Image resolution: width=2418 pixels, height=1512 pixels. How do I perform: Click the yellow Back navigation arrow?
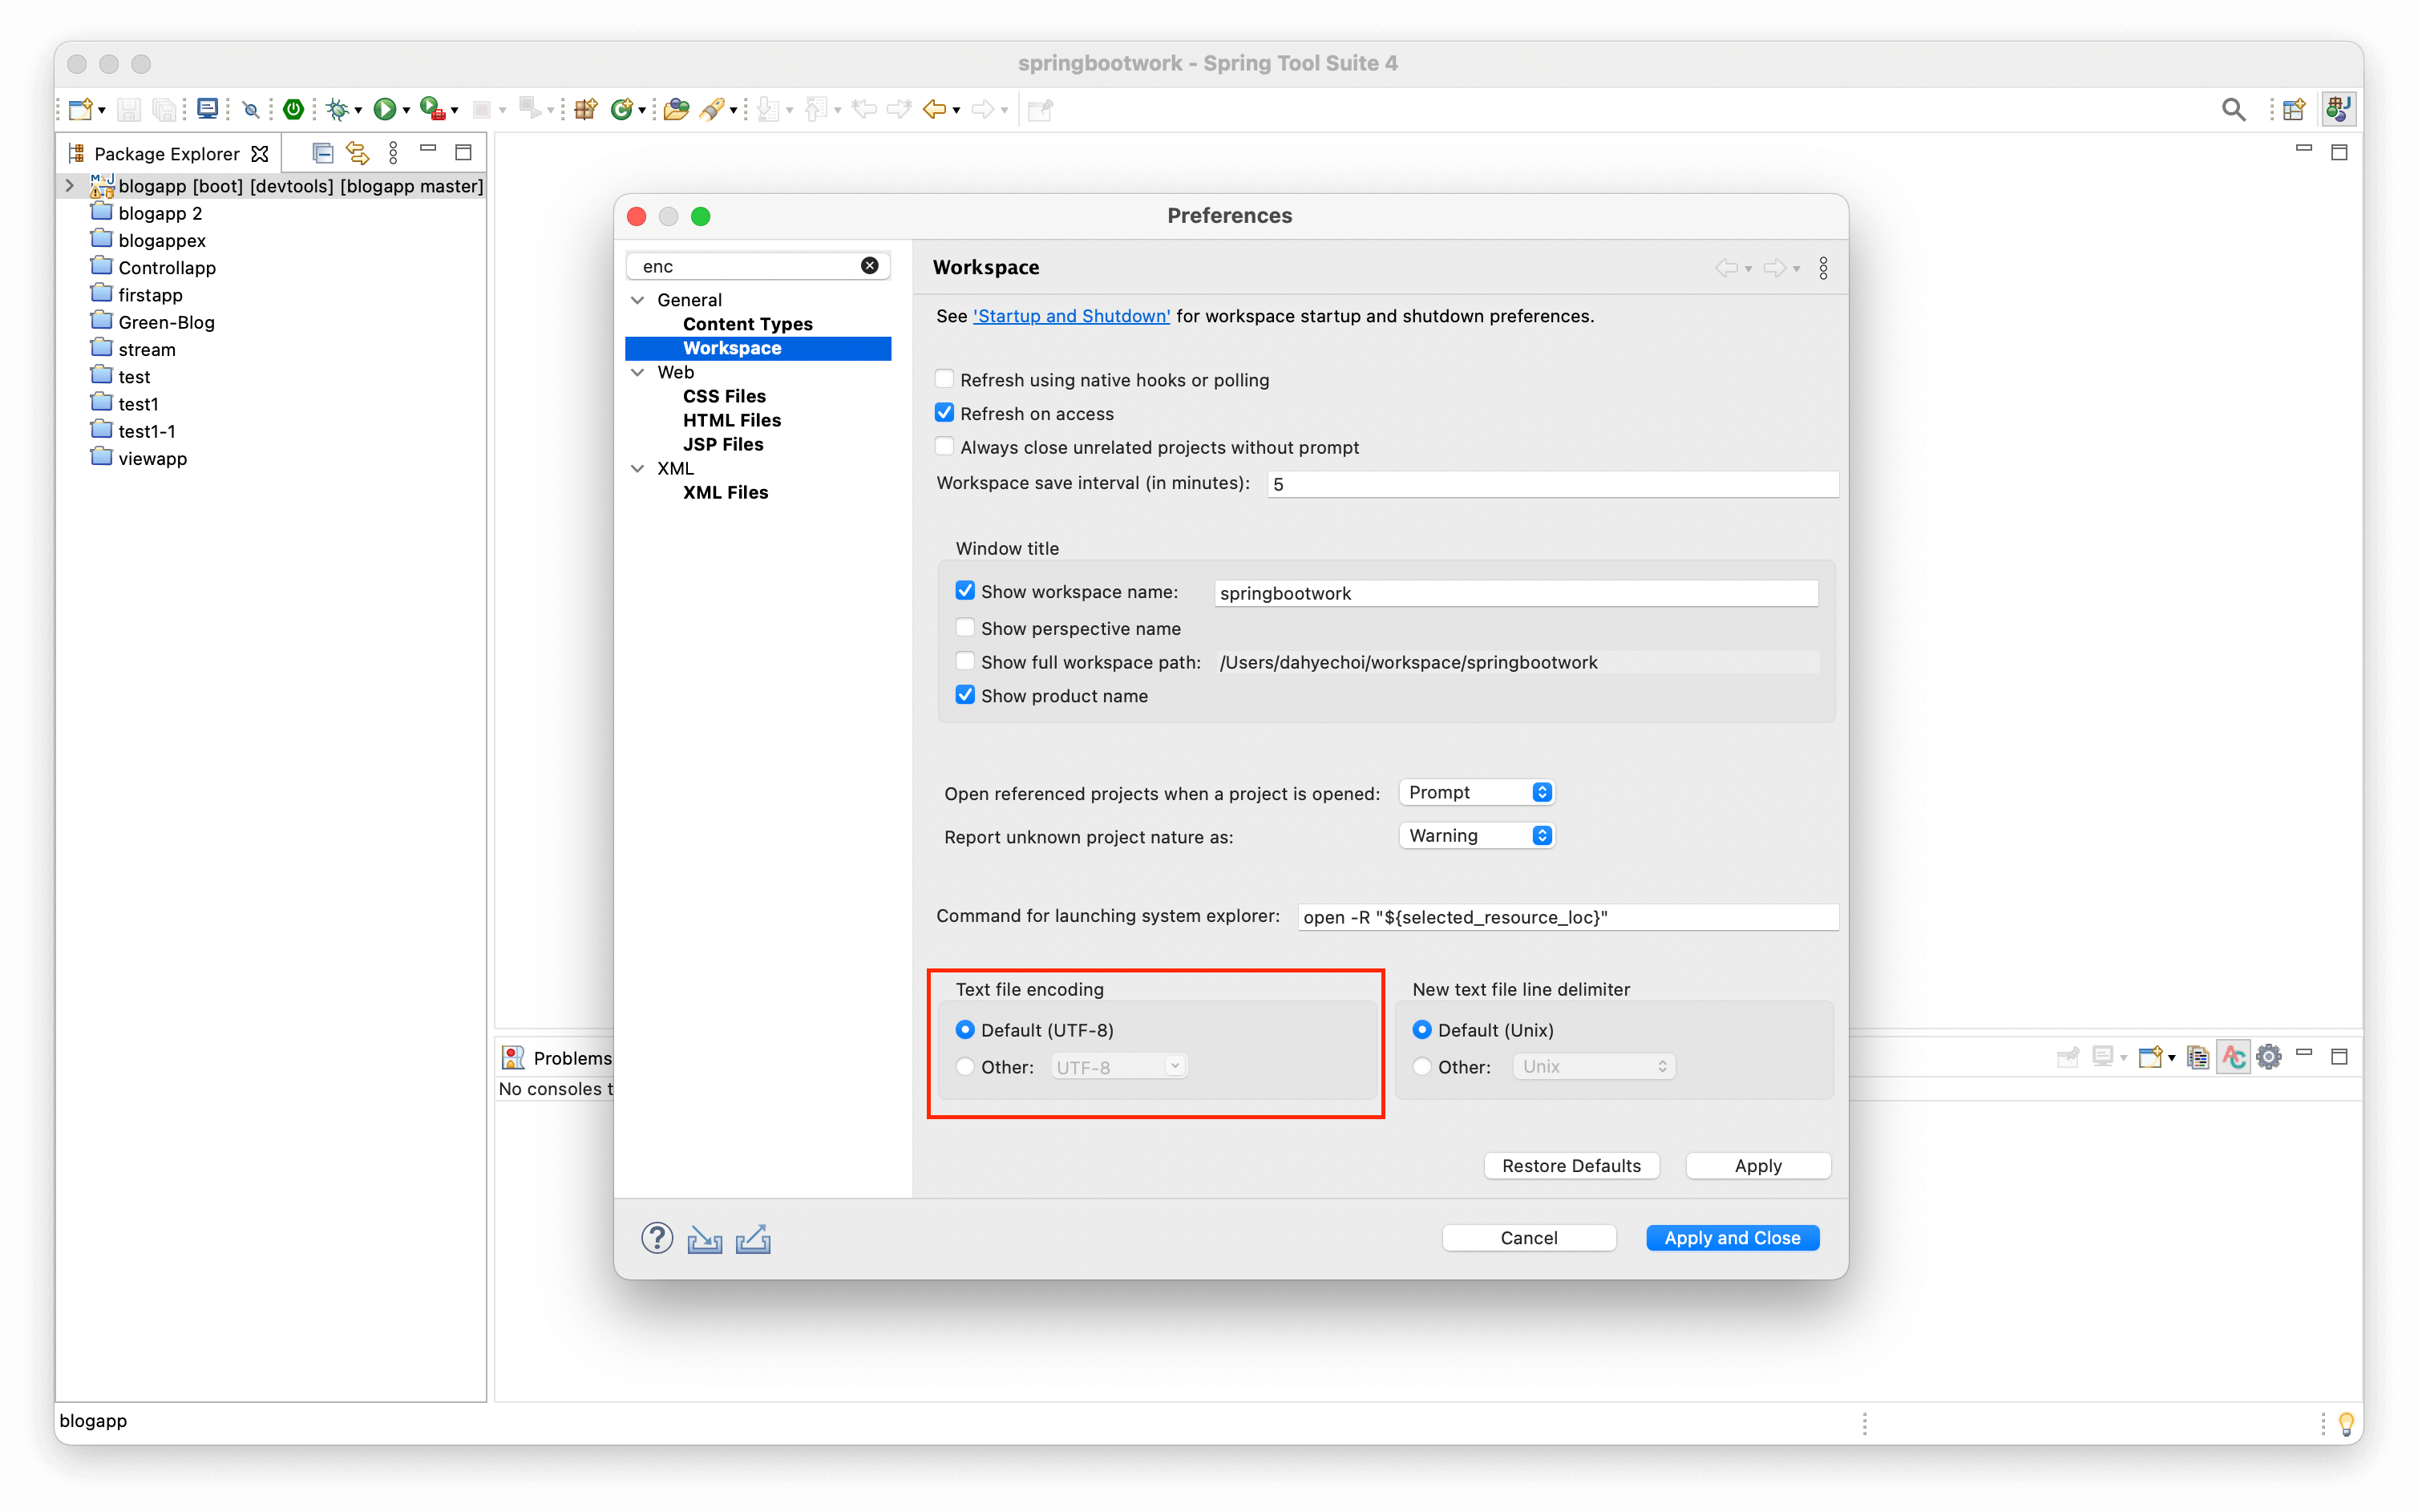[934, 109]
